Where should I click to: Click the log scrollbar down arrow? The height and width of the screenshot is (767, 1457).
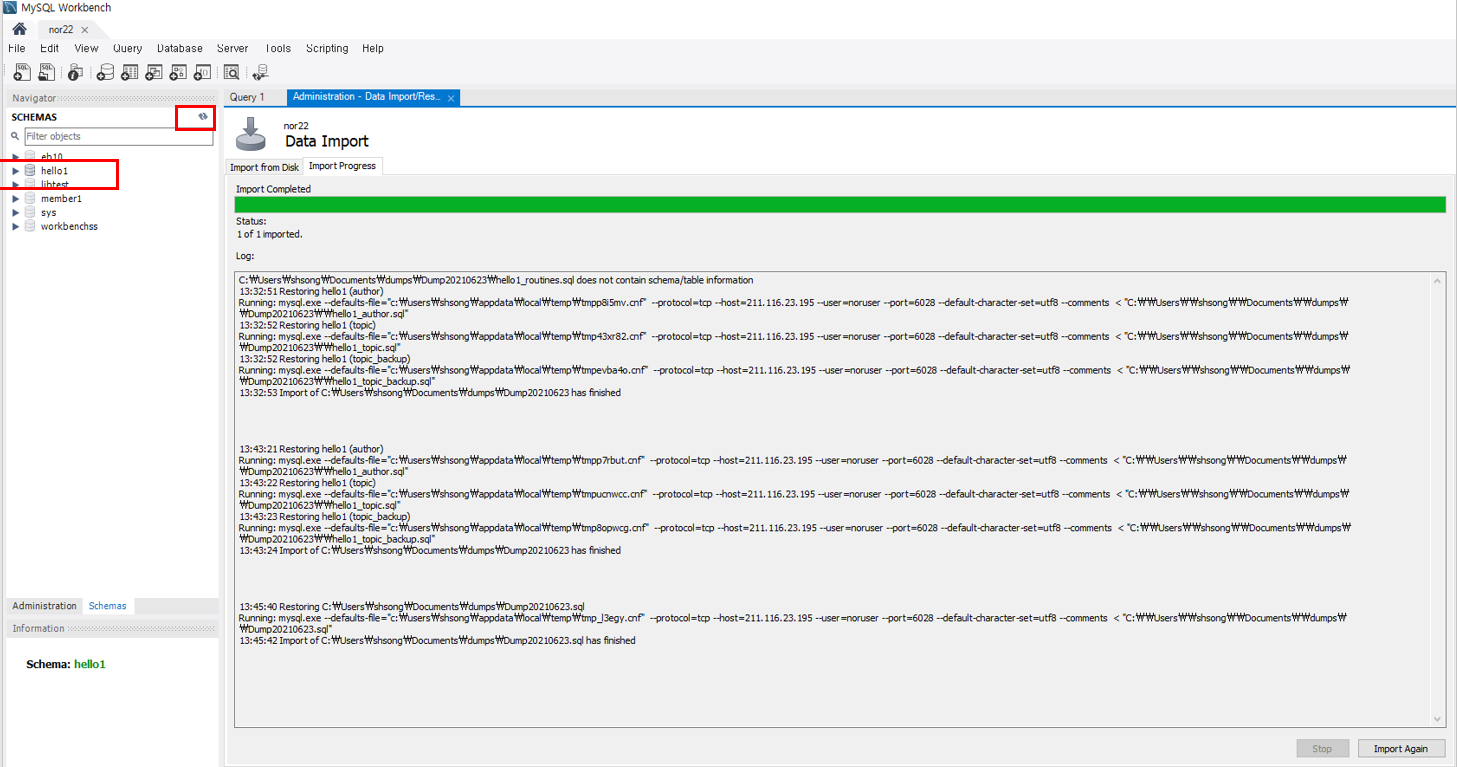pyautogui.click(x=1439, y=719)
